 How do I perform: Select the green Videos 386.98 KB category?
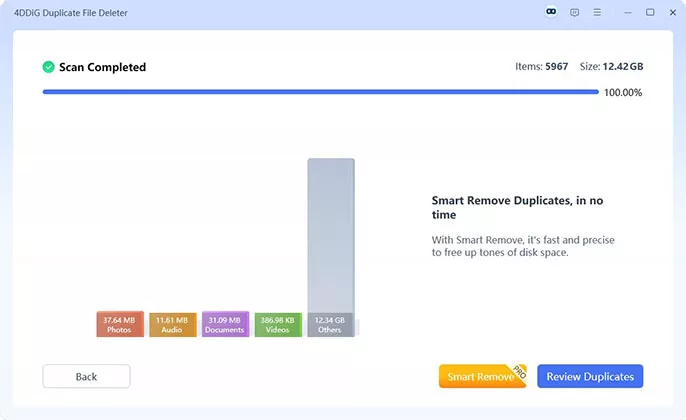[x=277, y=324]
